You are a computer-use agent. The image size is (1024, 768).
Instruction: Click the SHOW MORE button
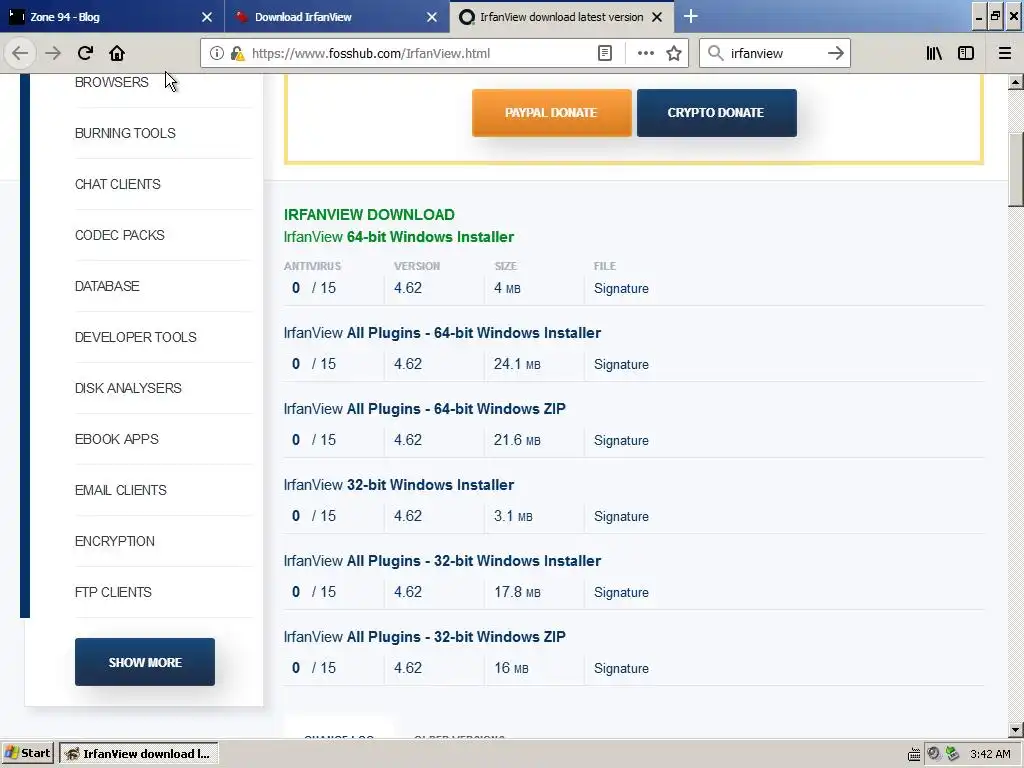click(145, 662)
